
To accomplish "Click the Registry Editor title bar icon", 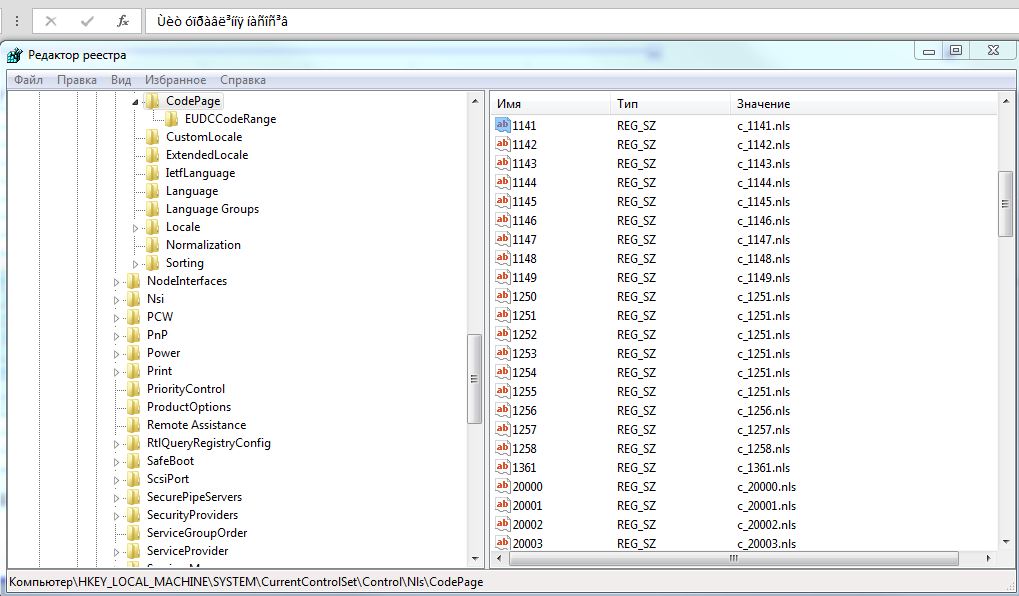I will [x=15, y=55].
